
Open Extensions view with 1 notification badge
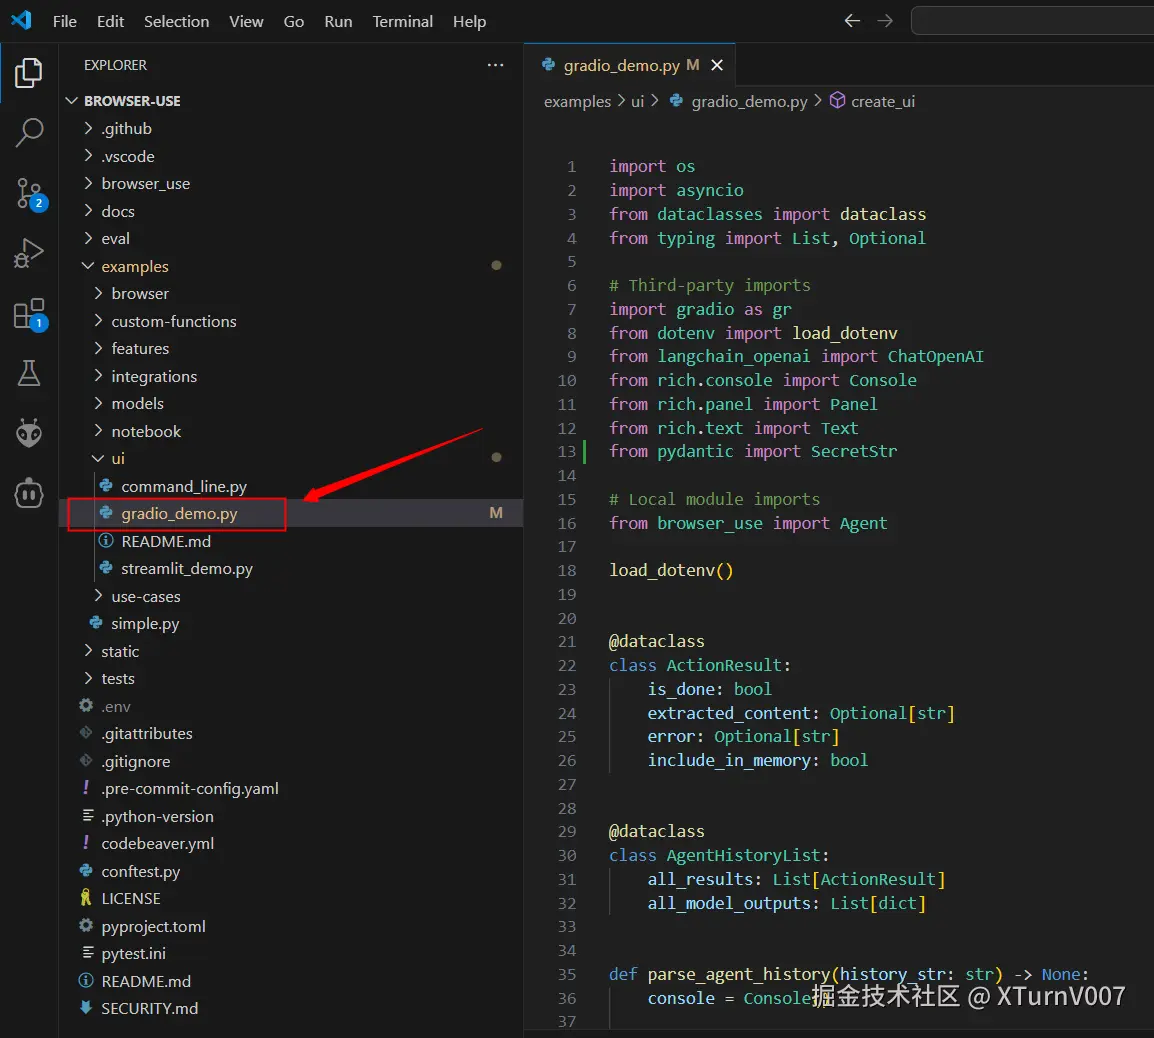point(28,313)
